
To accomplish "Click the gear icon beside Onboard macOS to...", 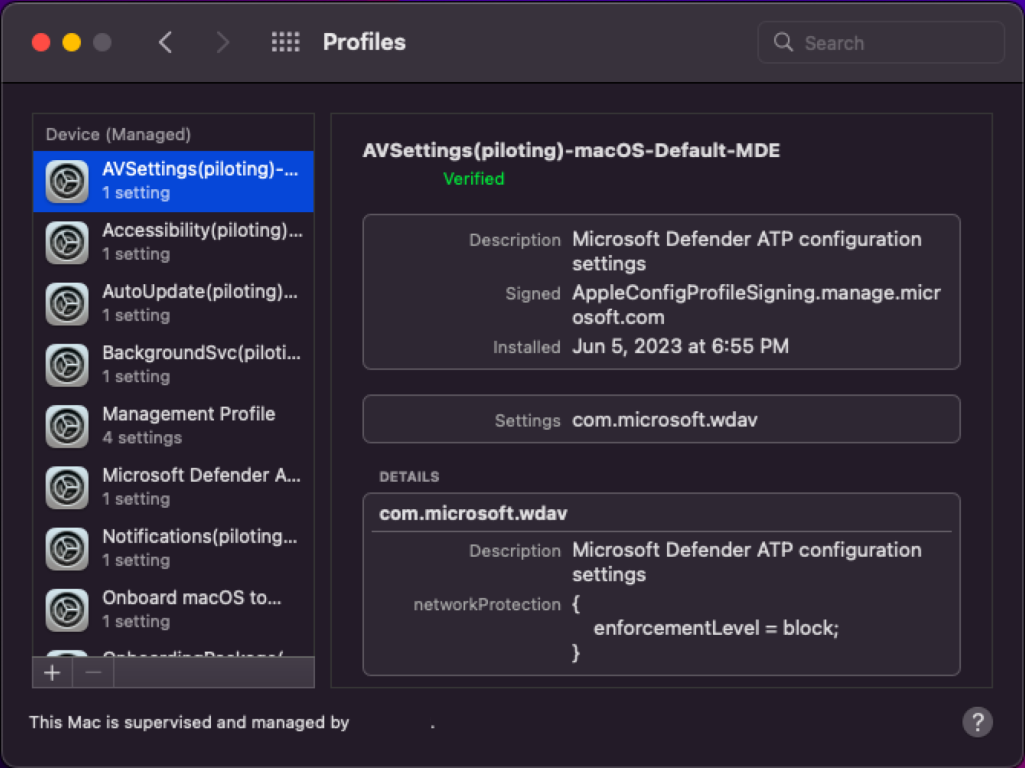I will [x=67, y=610].
